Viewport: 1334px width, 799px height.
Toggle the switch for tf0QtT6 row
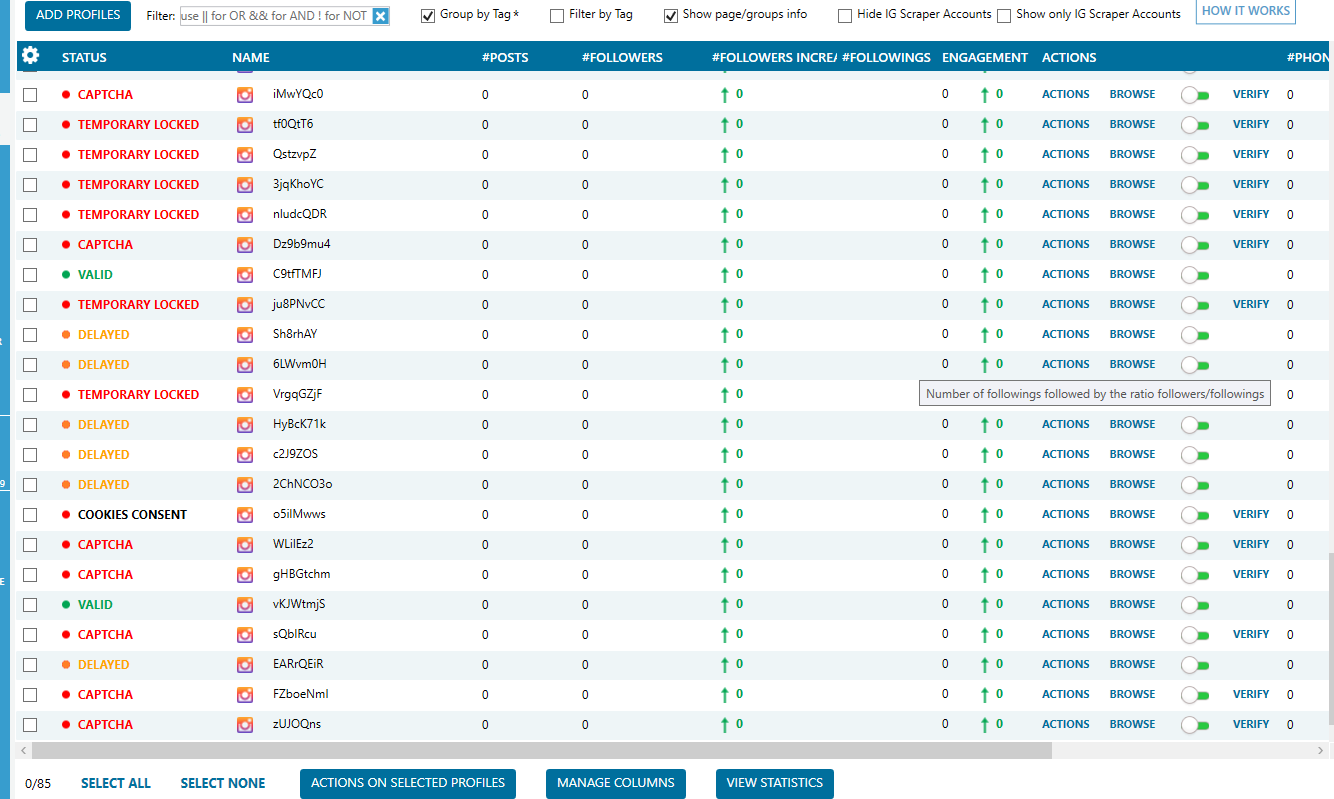(1195, 125)
